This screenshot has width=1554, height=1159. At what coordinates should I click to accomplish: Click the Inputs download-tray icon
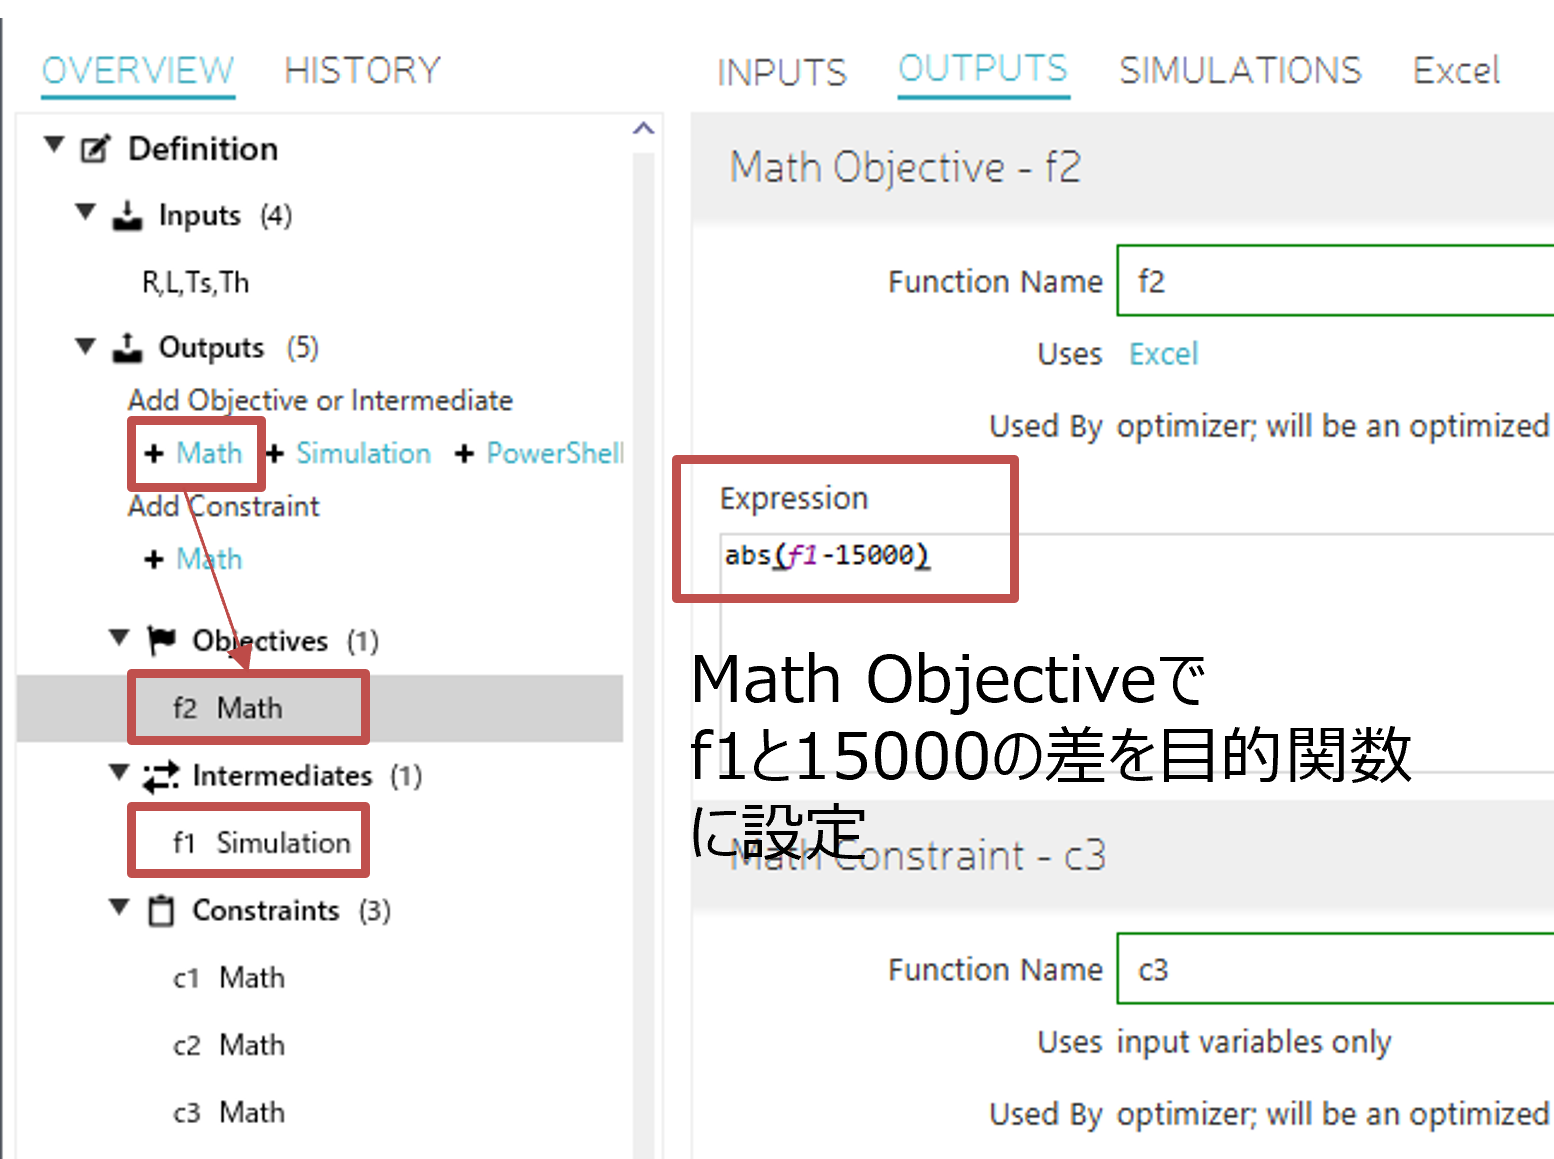[x=127, y=216]
